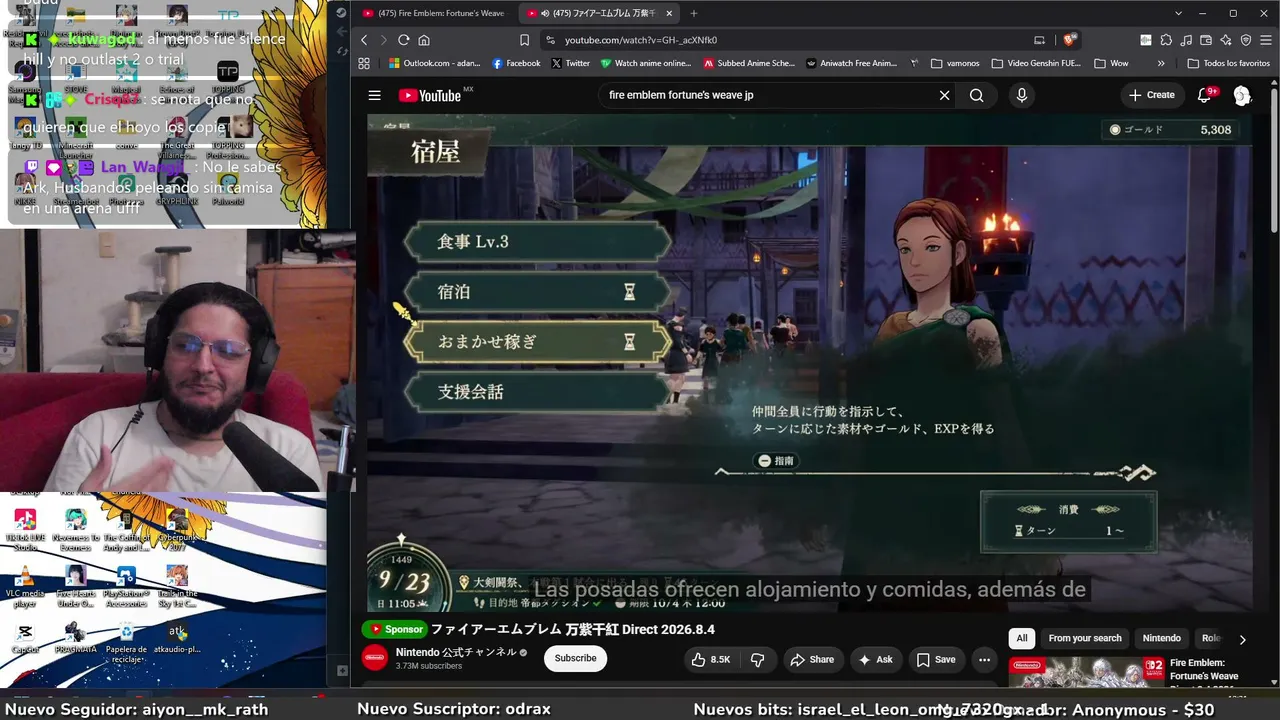This screenshot has height=720, width=1280.
Task: Open the Create dropdown on YouTube
Action: tap(1152, 95)
